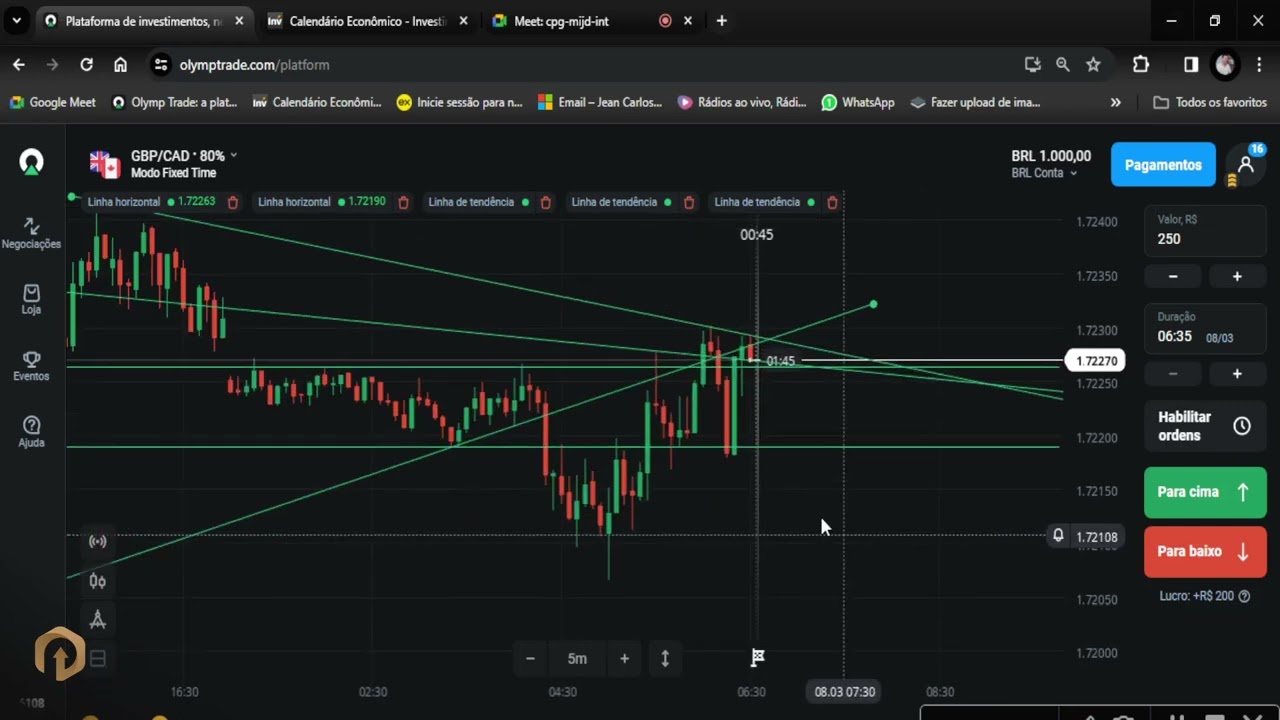
Task: Open the WhatsApp bookmark
Action: coord(858,102)
